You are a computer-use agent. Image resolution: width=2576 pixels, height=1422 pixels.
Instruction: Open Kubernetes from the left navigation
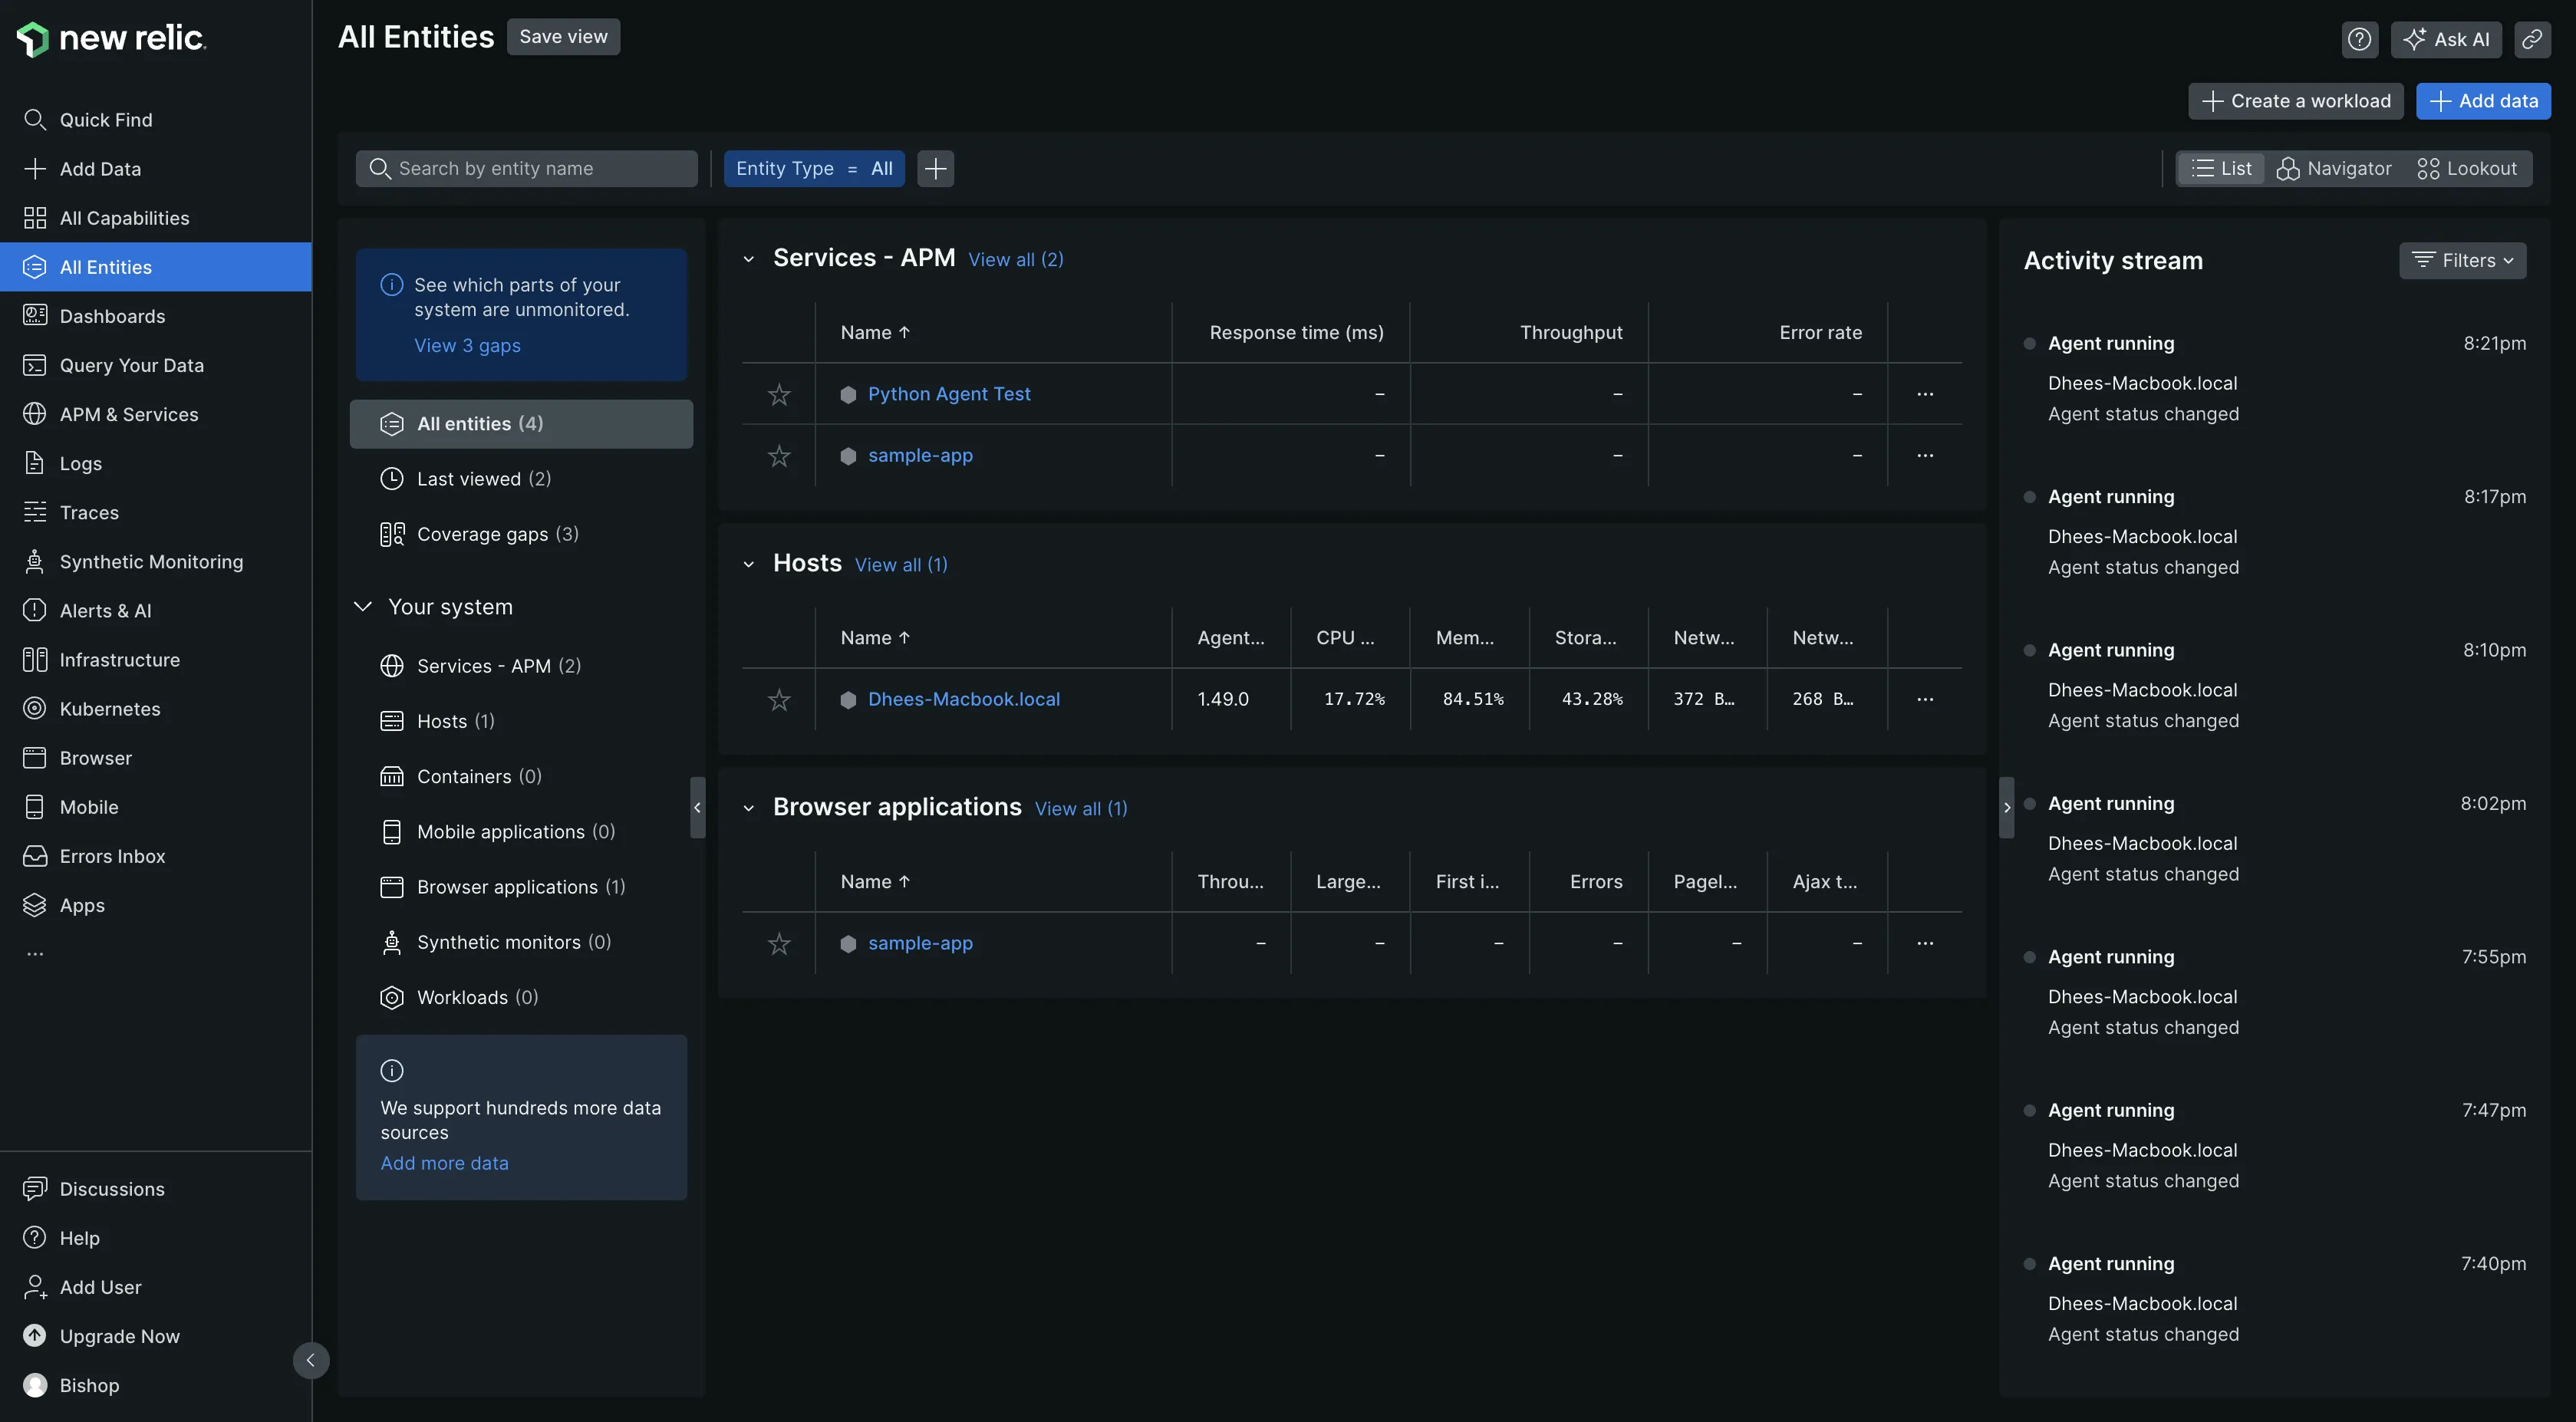click(109, 709)
